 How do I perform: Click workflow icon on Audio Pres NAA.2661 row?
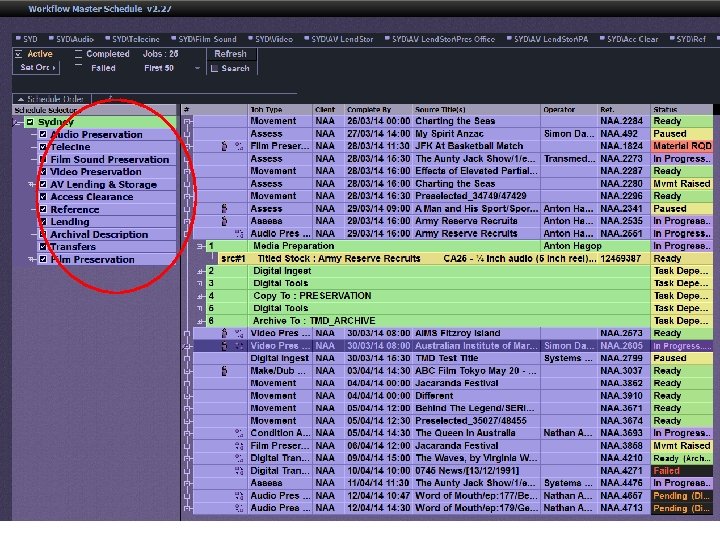pos(239,233)
